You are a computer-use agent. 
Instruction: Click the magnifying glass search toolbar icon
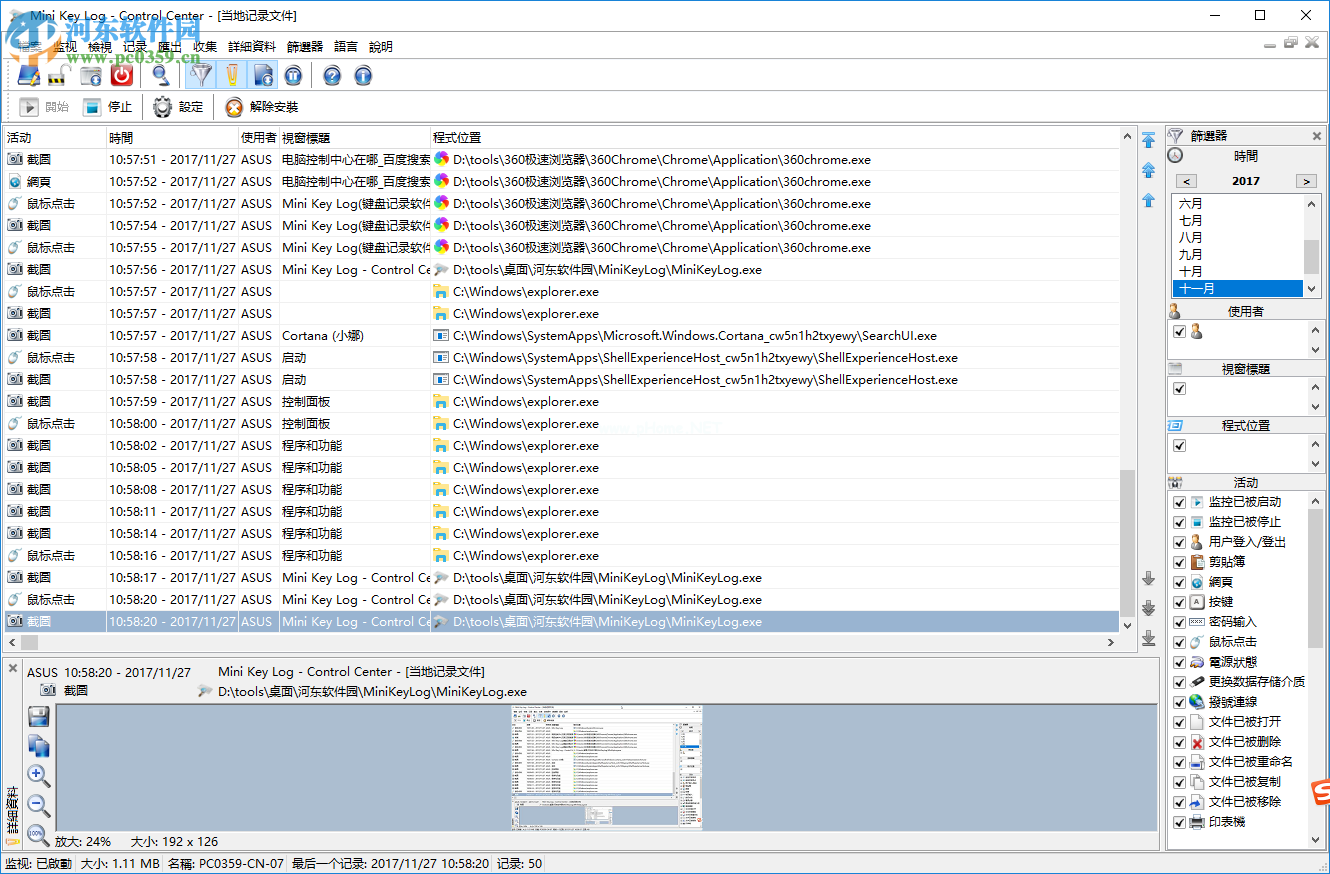160,75
